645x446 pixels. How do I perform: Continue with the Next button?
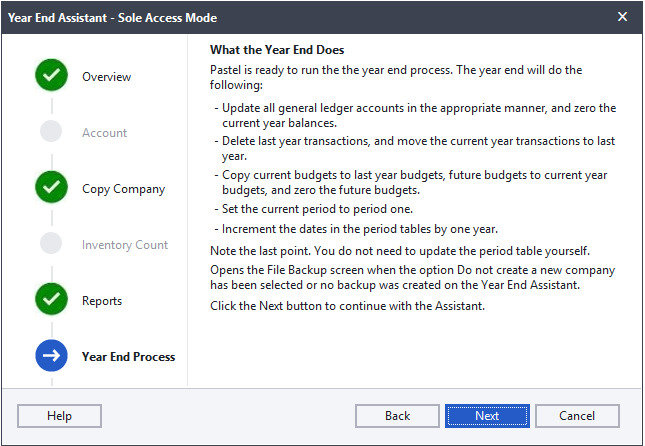tap(487, 416)
